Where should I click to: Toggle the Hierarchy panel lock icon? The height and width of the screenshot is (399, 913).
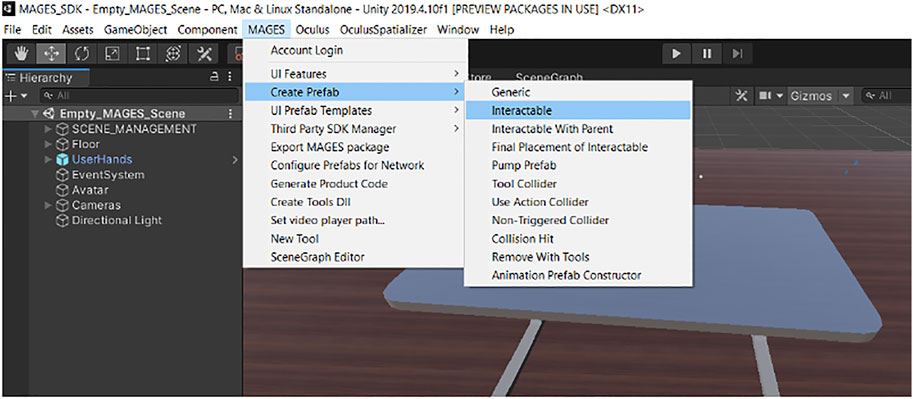[214, 77]
